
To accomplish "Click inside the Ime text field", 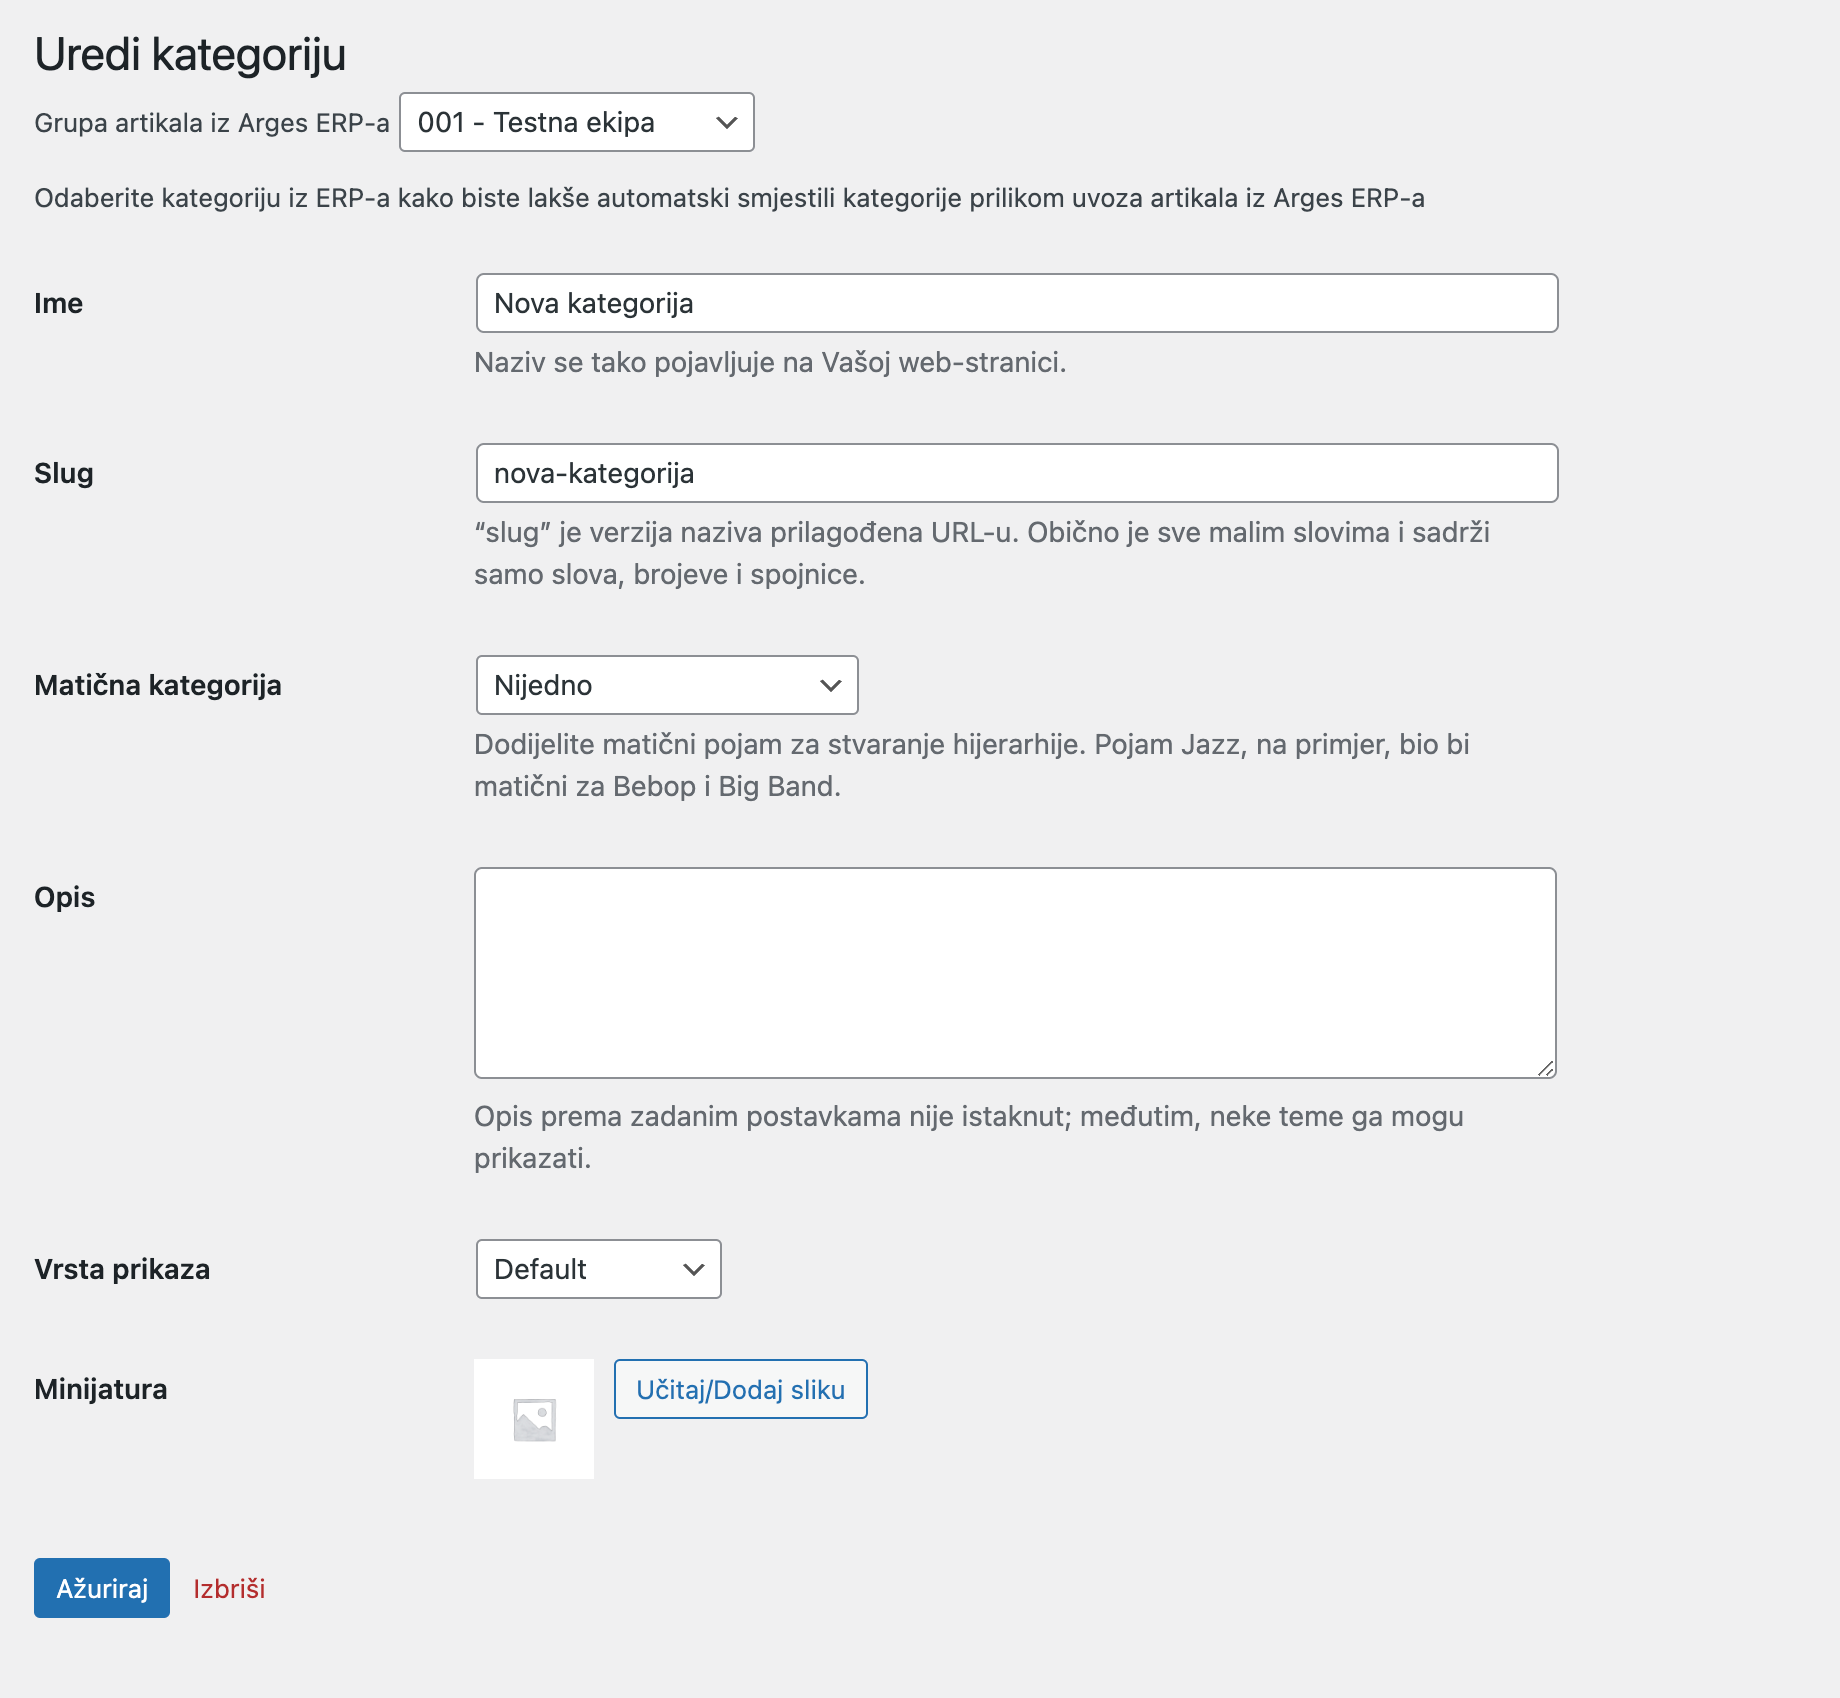I will [x=1015, y=303].
